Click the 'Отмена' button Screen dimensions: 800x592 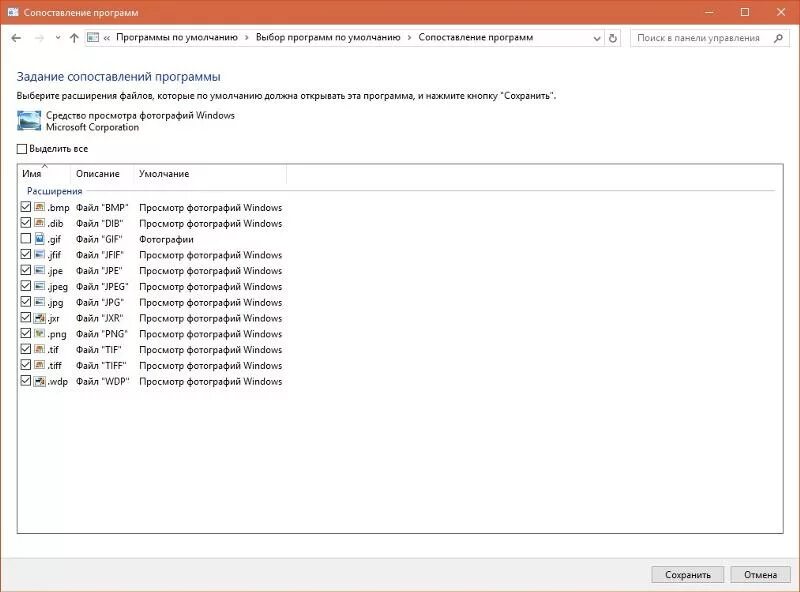[760, 575]
